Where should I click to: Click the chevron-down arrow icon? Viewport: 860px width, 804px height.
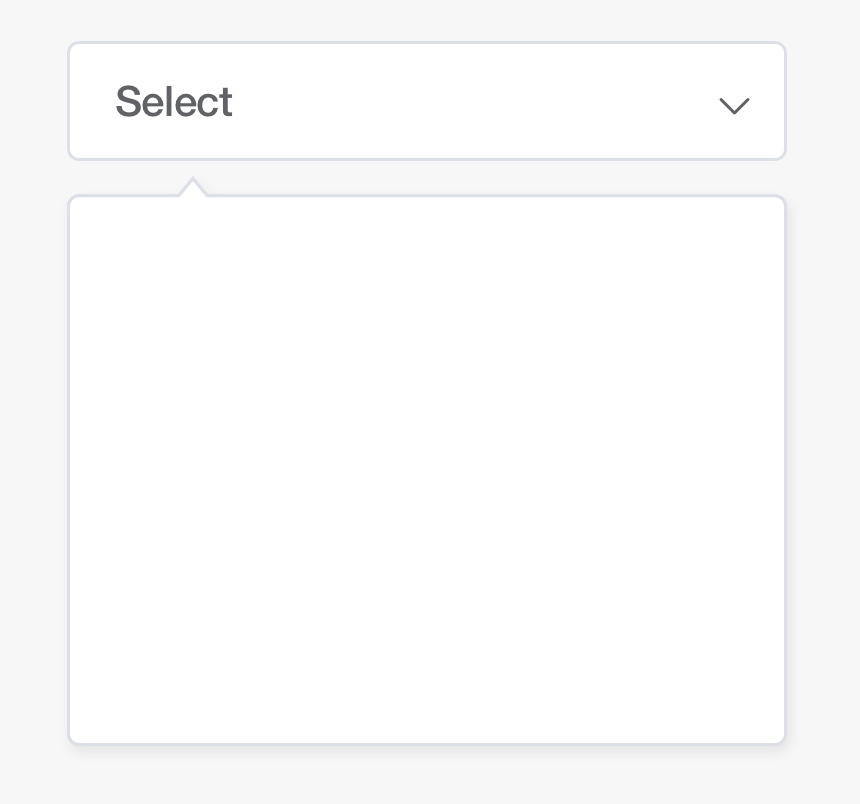coord(734,105)
